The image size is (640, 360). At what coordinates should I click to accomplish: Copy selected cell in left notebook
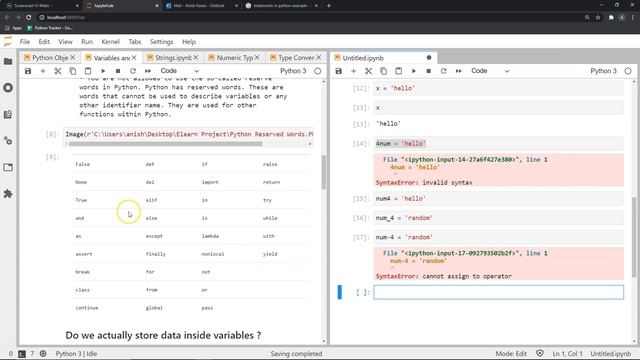click(73, 71)
